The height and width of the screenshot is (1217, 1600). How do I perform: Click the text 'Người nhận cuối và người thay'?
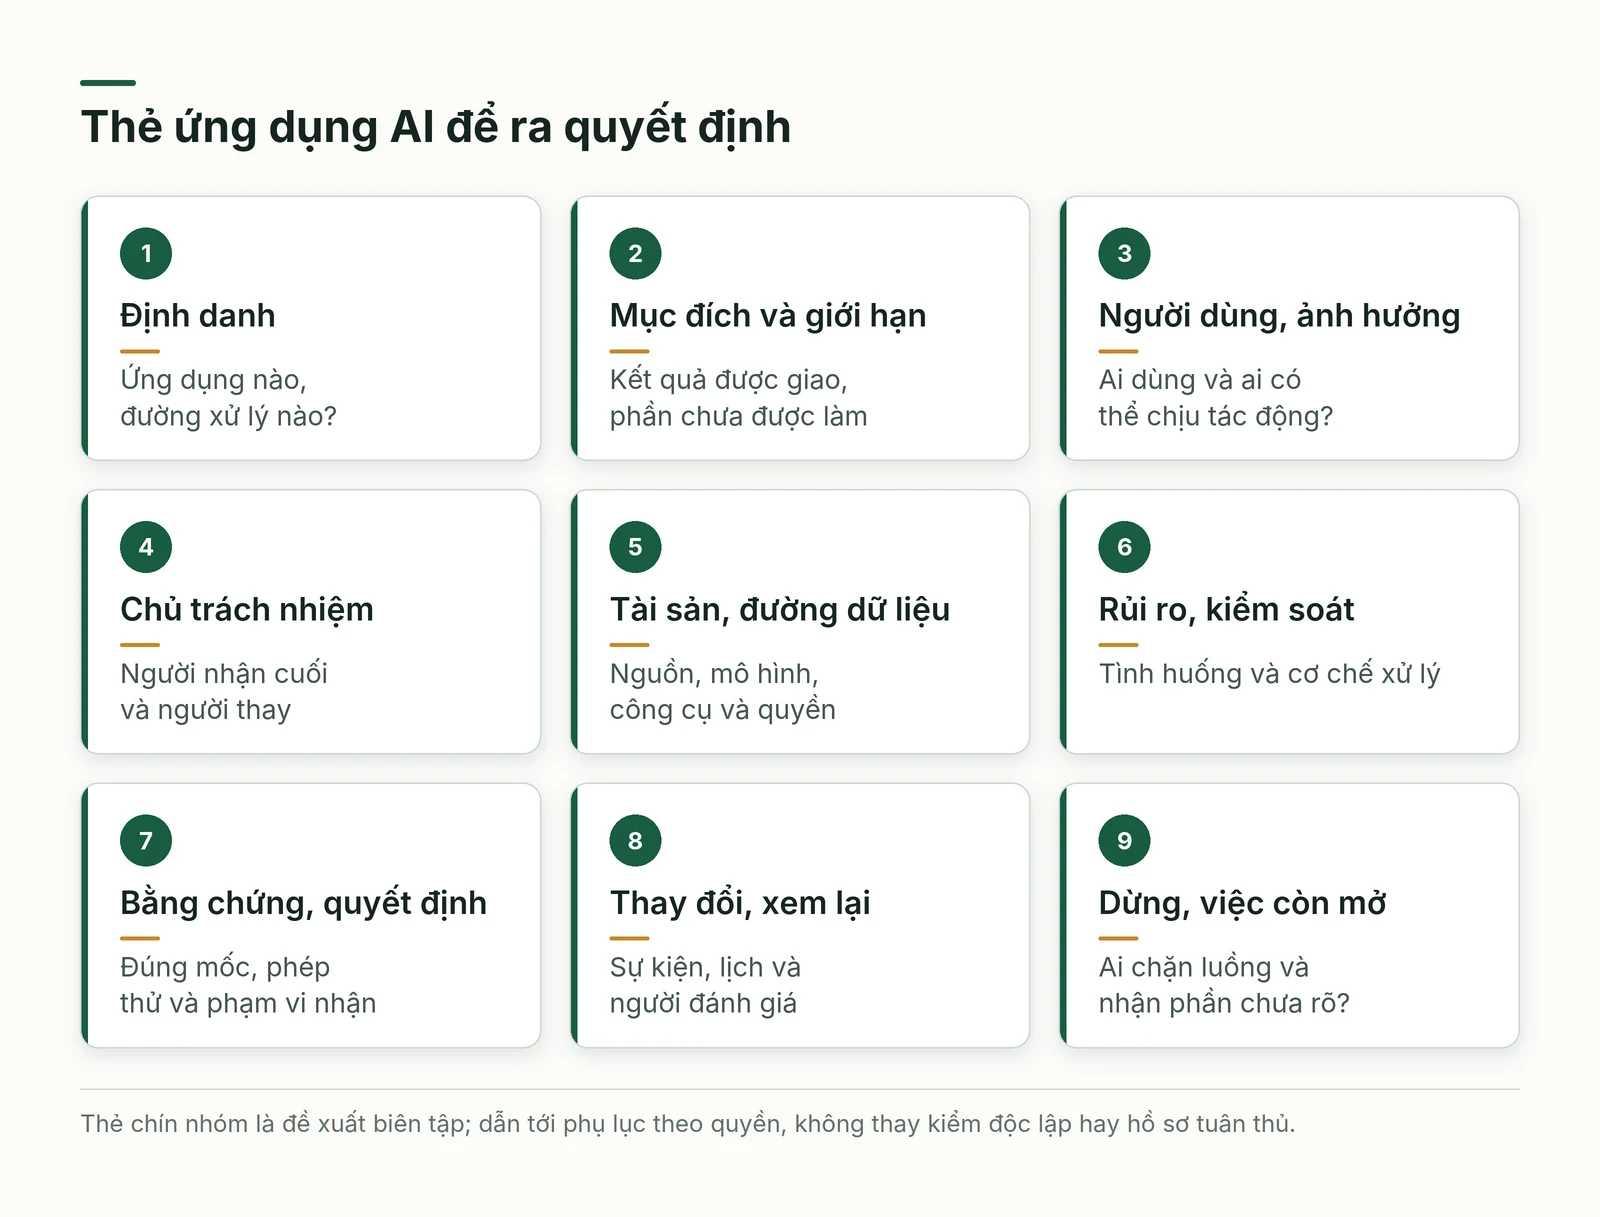pos(224,692)
